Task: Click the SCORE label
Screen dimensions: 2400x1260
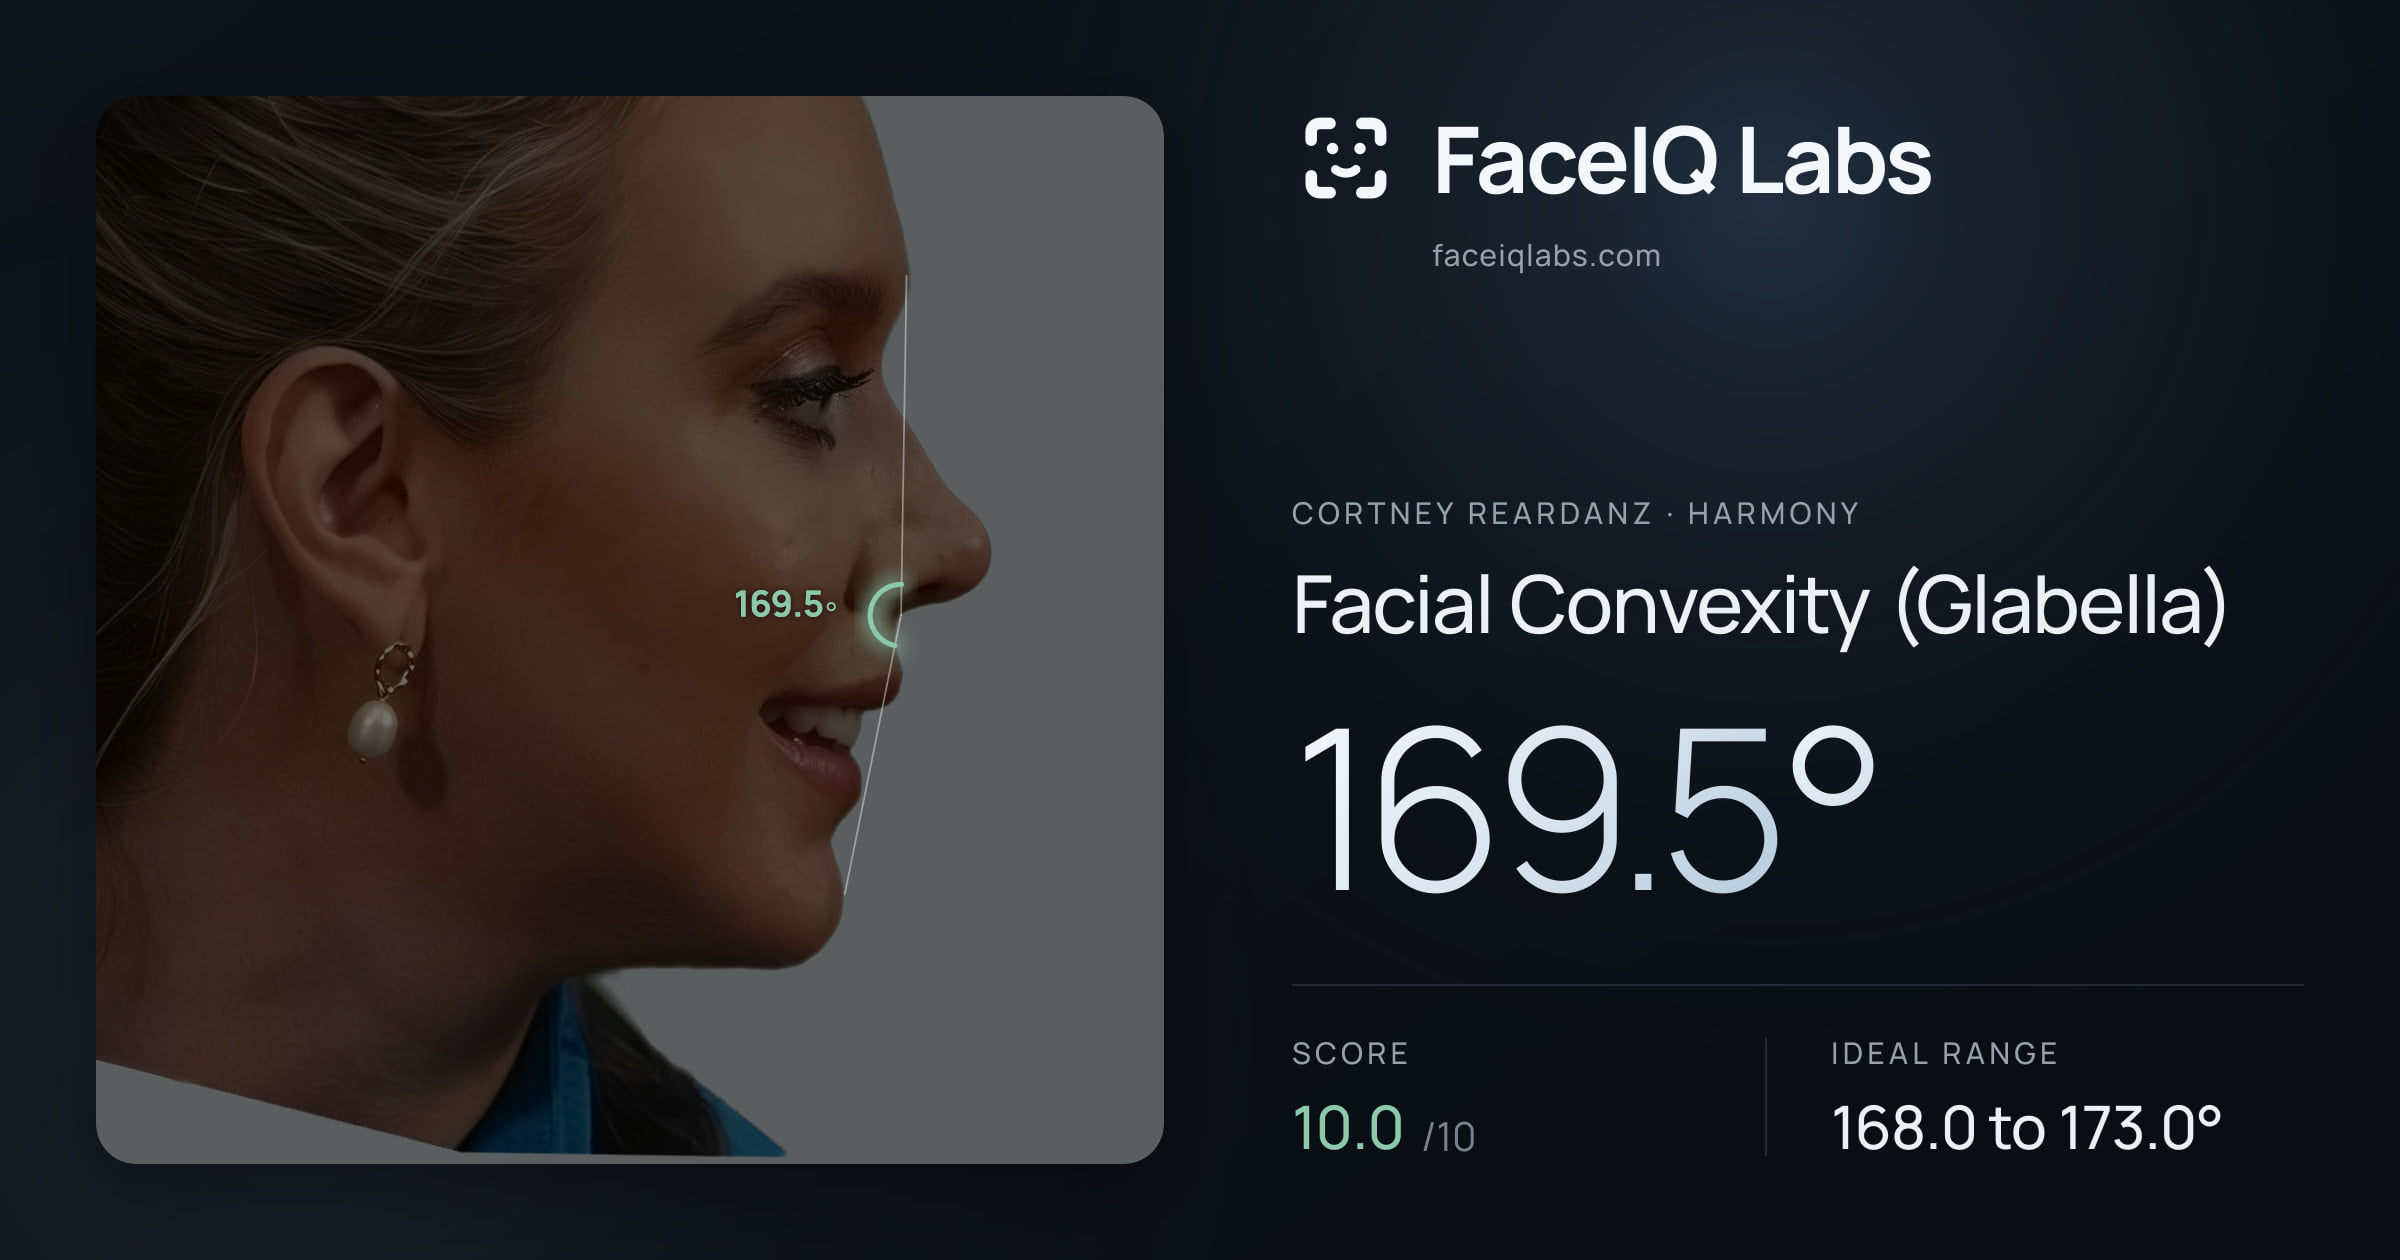Action: click(1350, 1053)
